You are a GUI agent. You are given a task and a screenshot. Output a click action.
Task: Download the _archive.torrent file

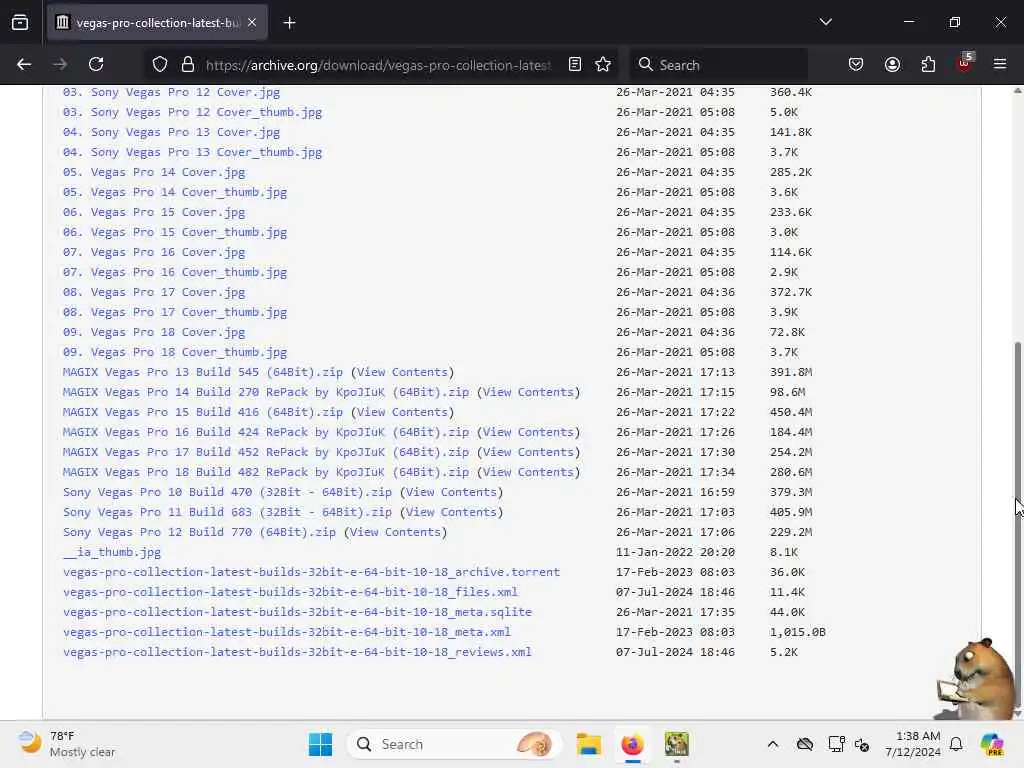click(312, 572)
